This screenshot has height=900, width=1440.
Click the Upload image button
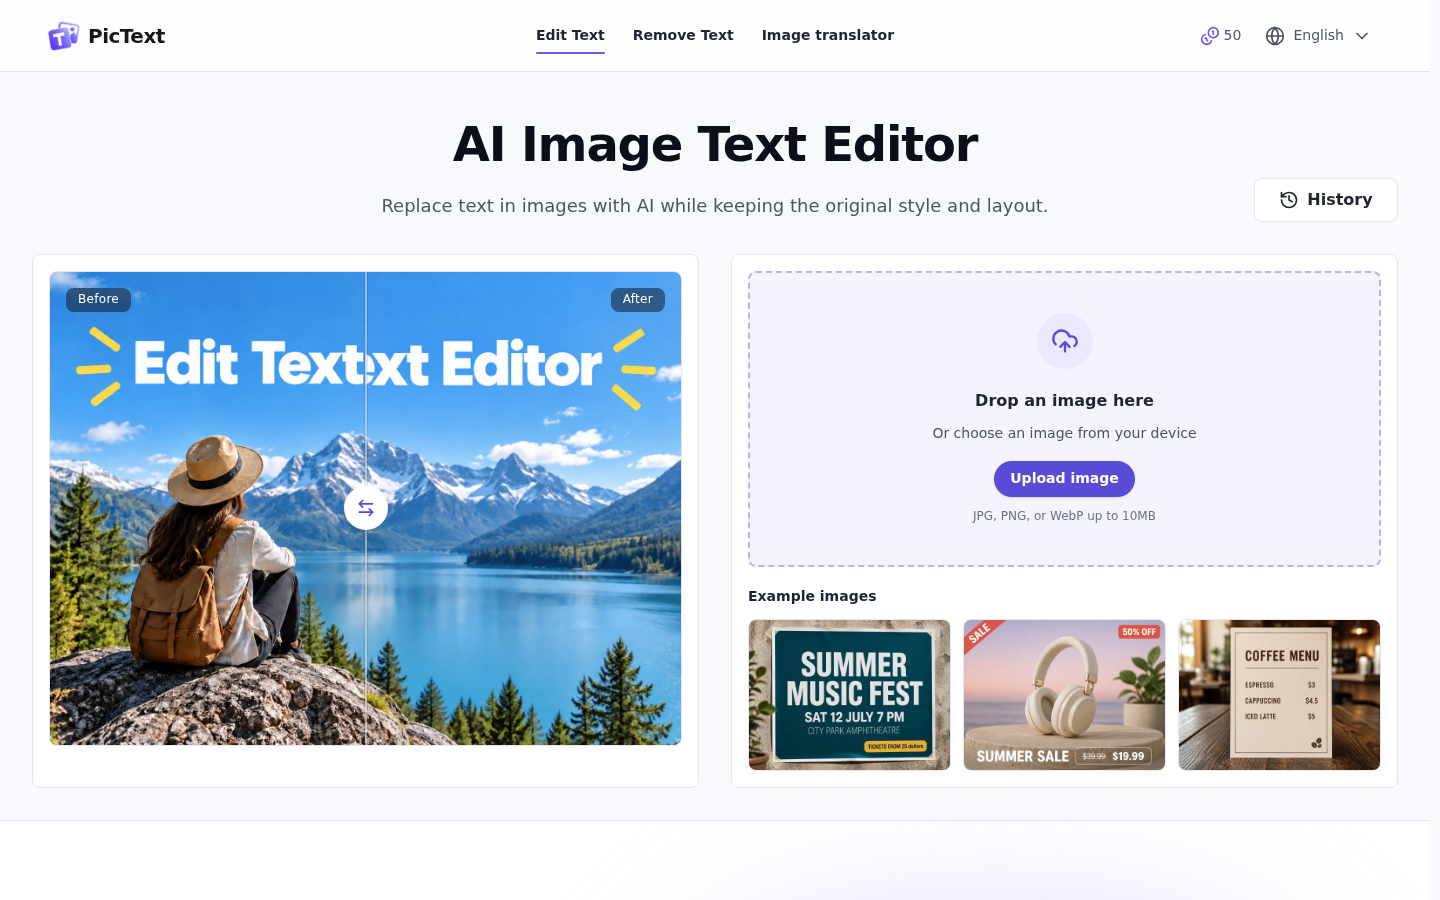click(1064, 479)
